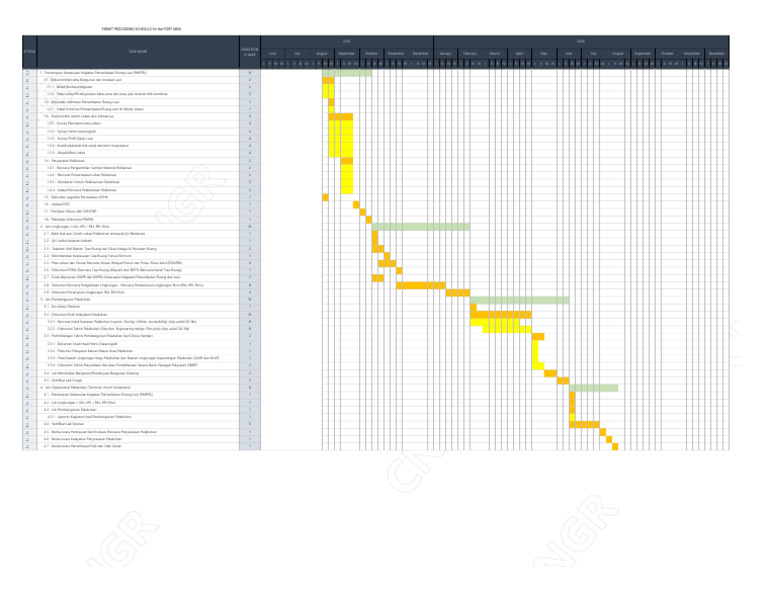Click action icon for 3 Izin Pembangunan Pelabuhan
Viewport: 768px width, 594px height.
(x=27, y=299)
